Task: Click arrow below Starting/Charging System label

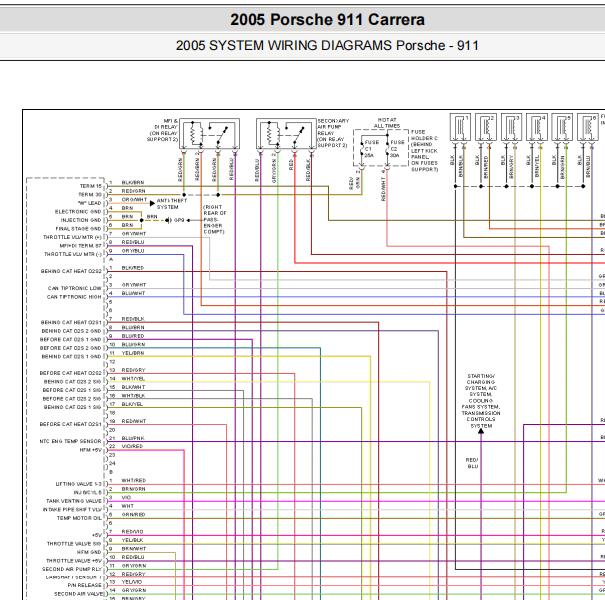Action: click(x=481, y=431)
